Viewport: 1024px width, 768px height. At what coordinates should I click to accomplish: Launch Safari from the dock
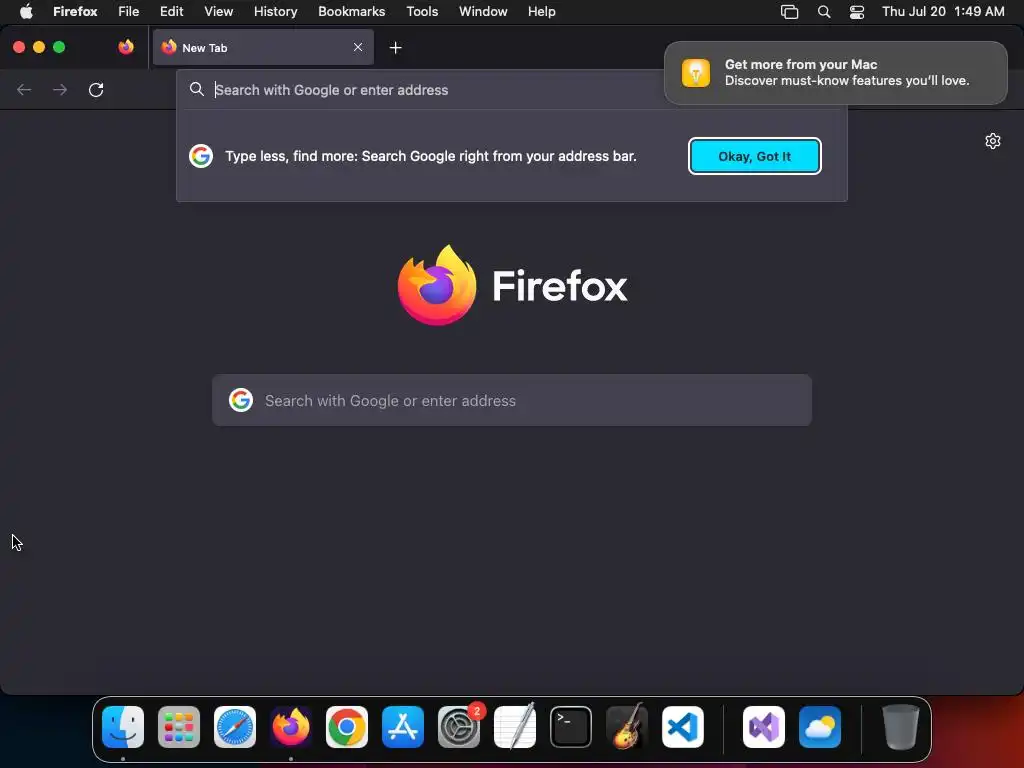(235, 727)
